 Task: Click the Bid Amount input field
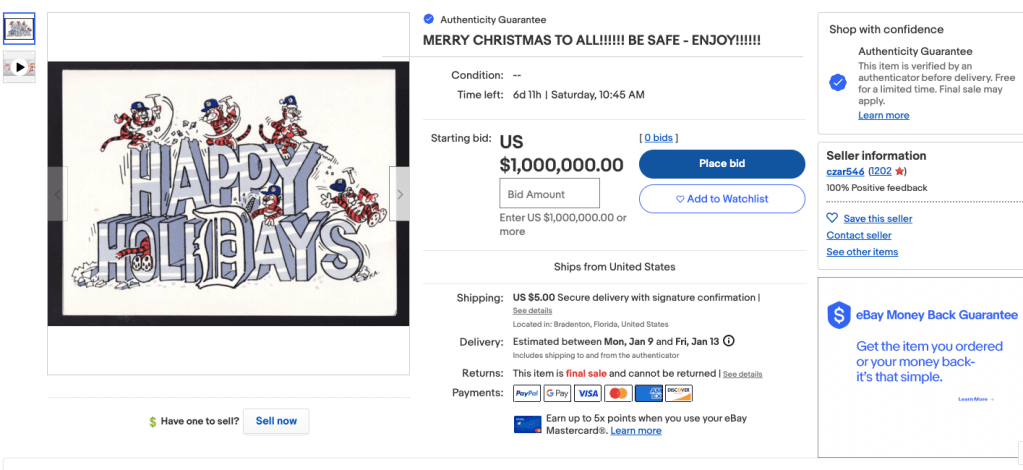point(549,194)
